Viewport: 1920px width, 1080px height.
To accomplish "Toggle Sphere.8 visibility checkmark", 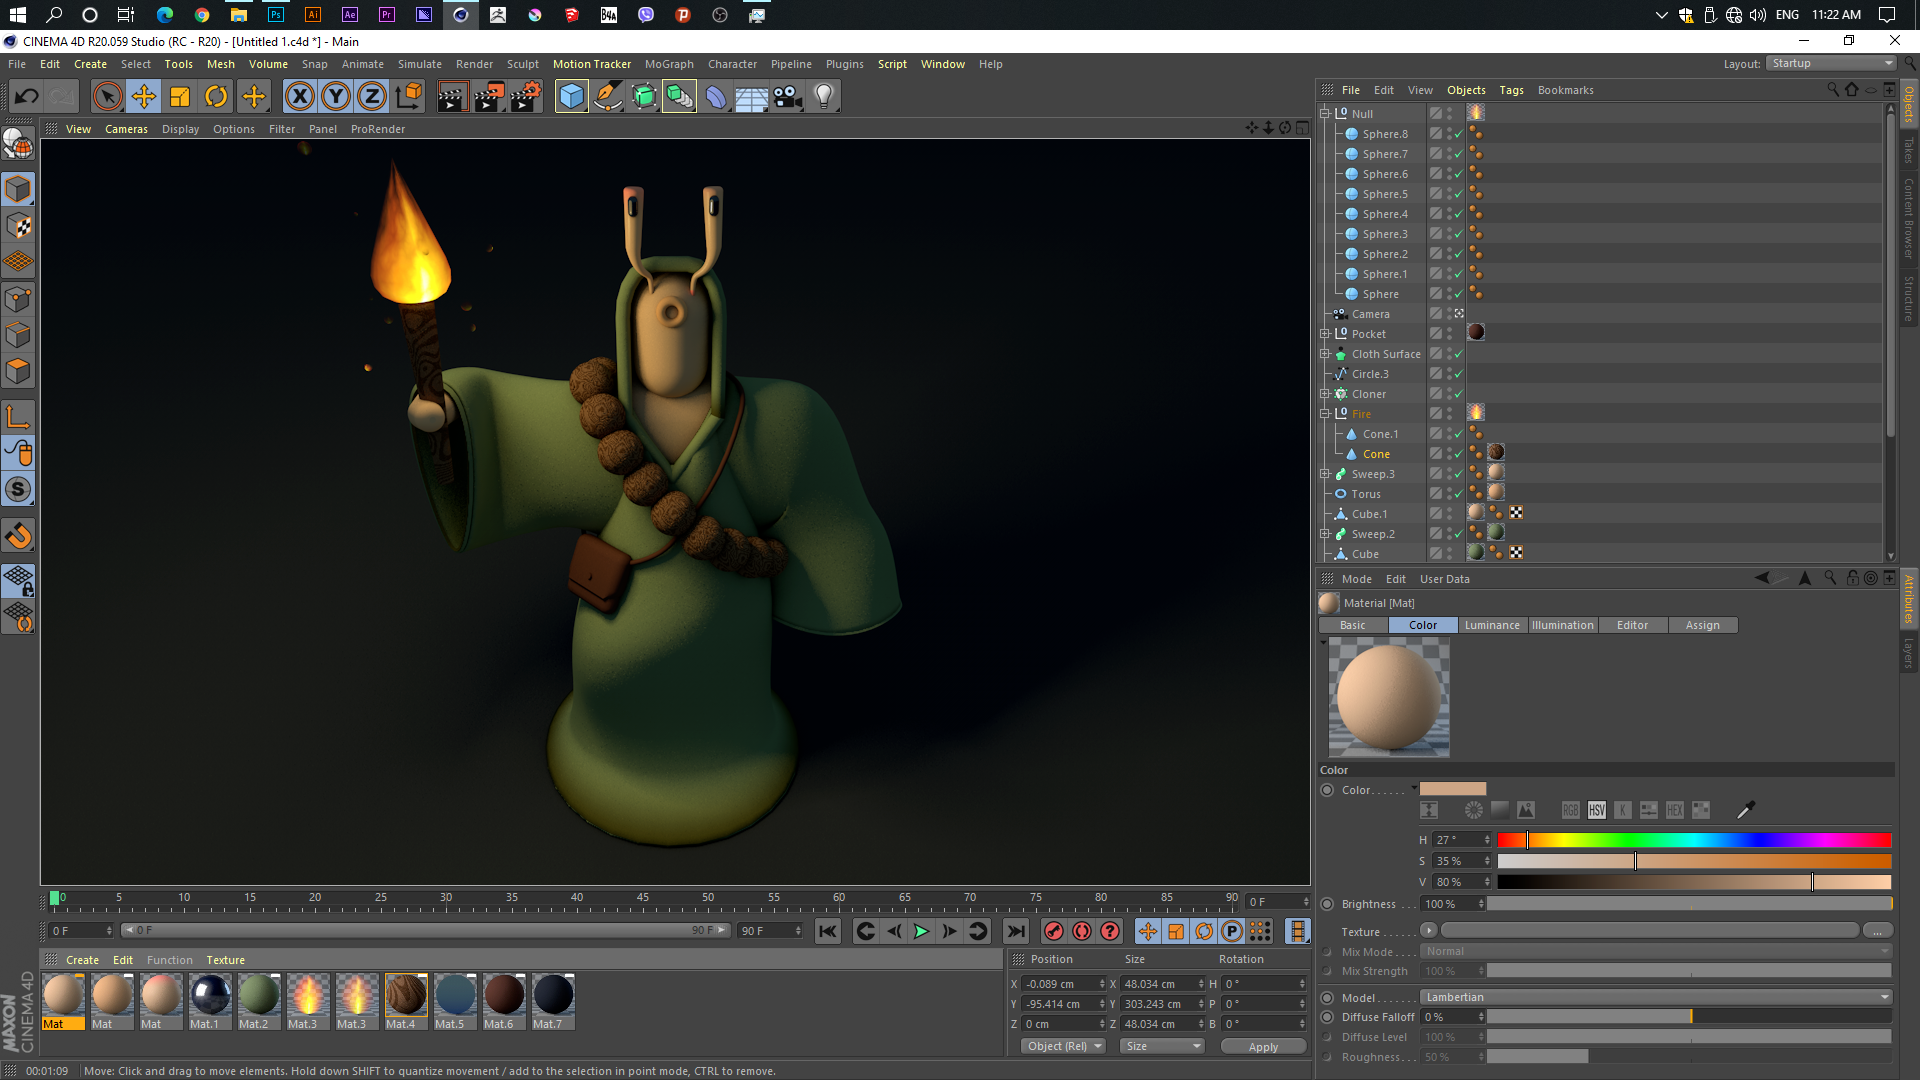I will pyautogui.click(x=1459, y=134).
